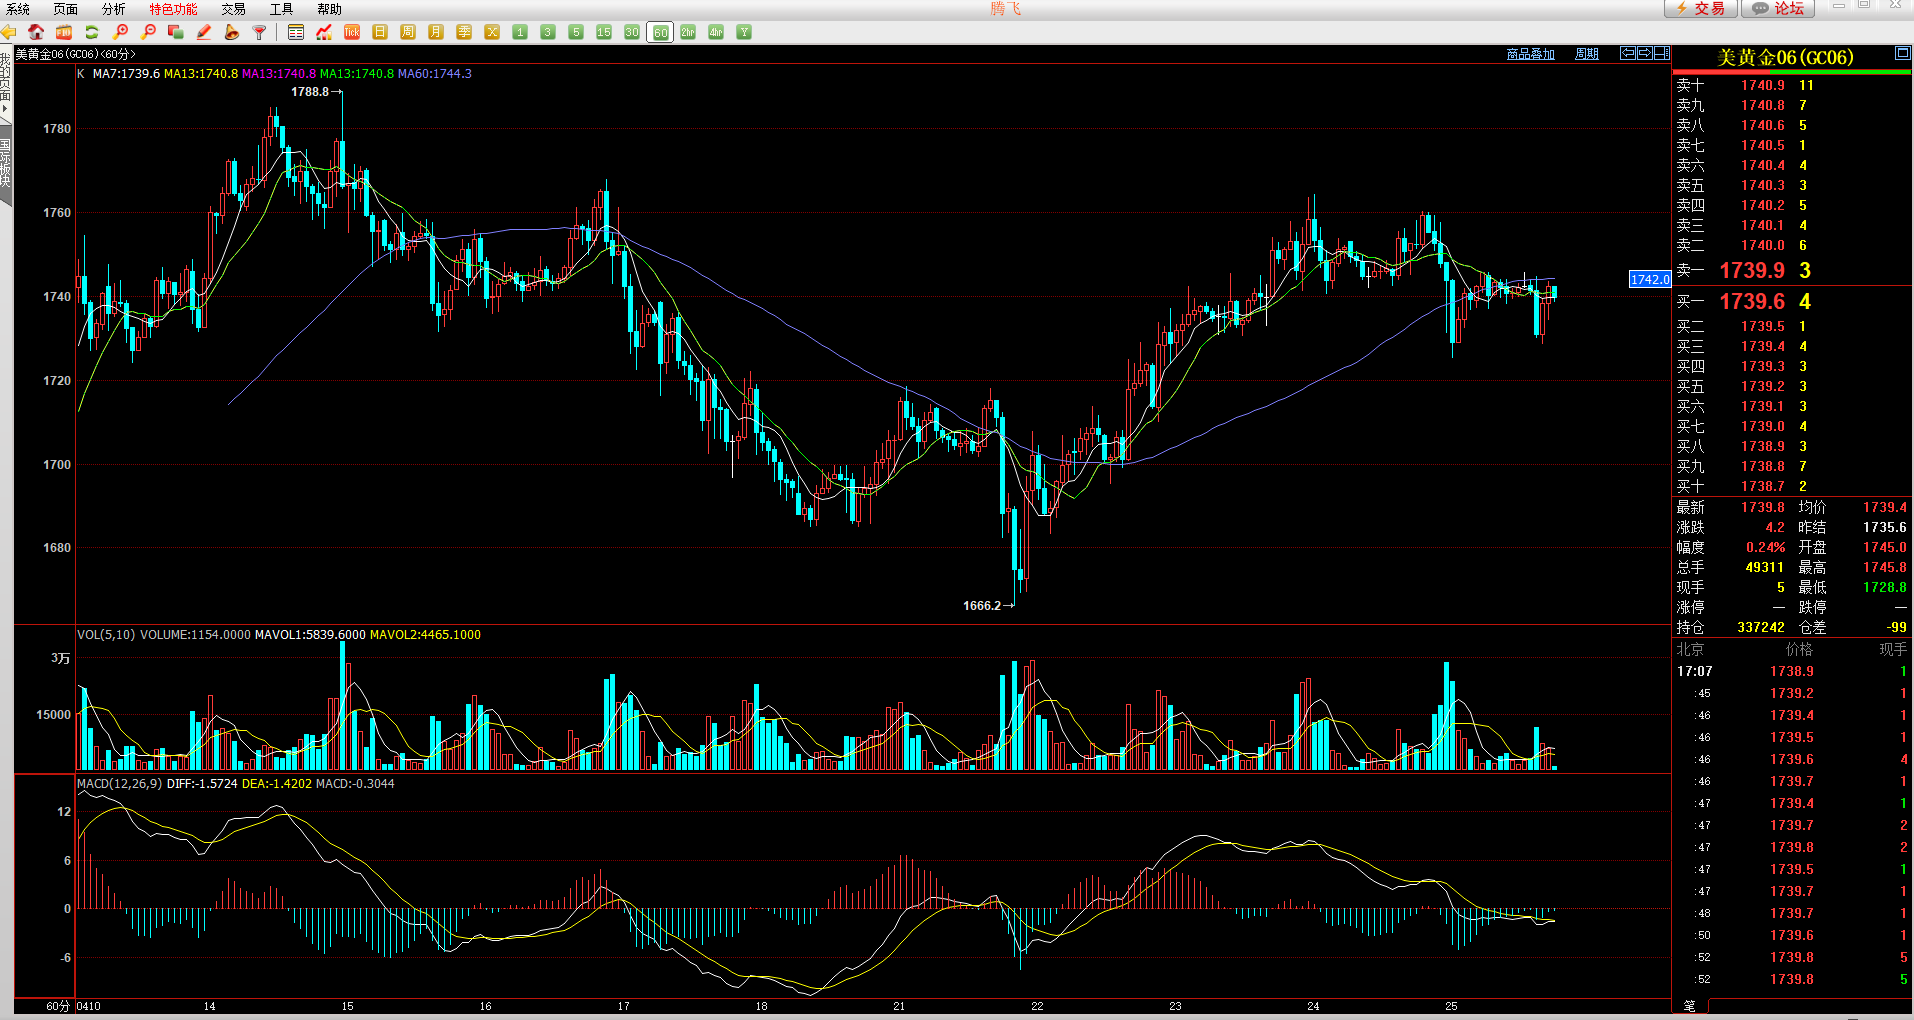
Task: Toggle the panel layout split icon
Action: [x=1661, y=53]
